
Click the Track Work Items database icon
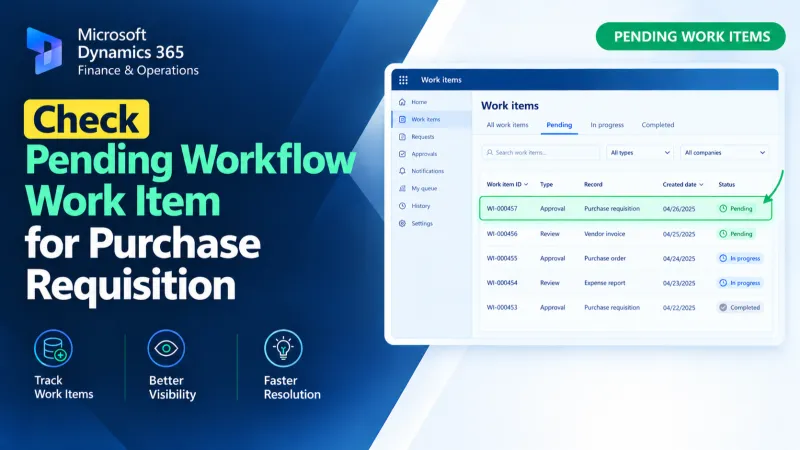click(x=54, y=348)
